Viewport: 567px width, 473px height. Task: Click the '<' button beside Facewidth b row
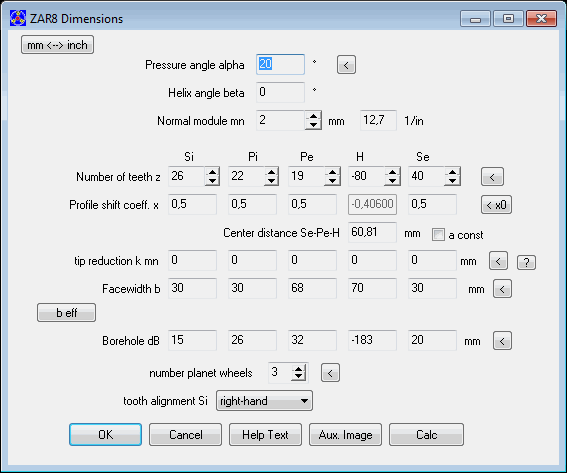[502, 289]
